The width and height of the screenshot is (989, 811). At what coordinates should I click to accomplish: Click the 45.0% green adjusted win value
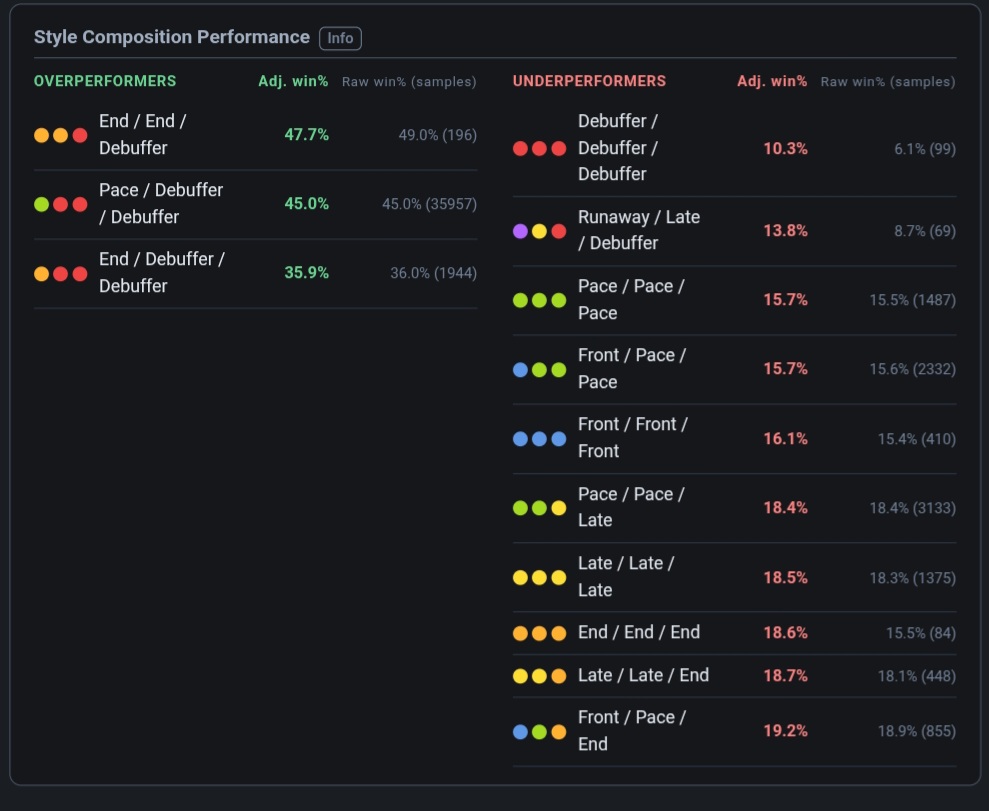pos(307,204)
